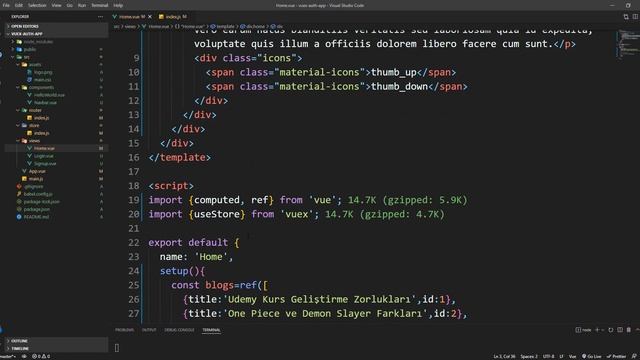Click the babel.config.js file icon
Image resolution: width=640 pixels, height=360 pixels.
tap(19, 194)
